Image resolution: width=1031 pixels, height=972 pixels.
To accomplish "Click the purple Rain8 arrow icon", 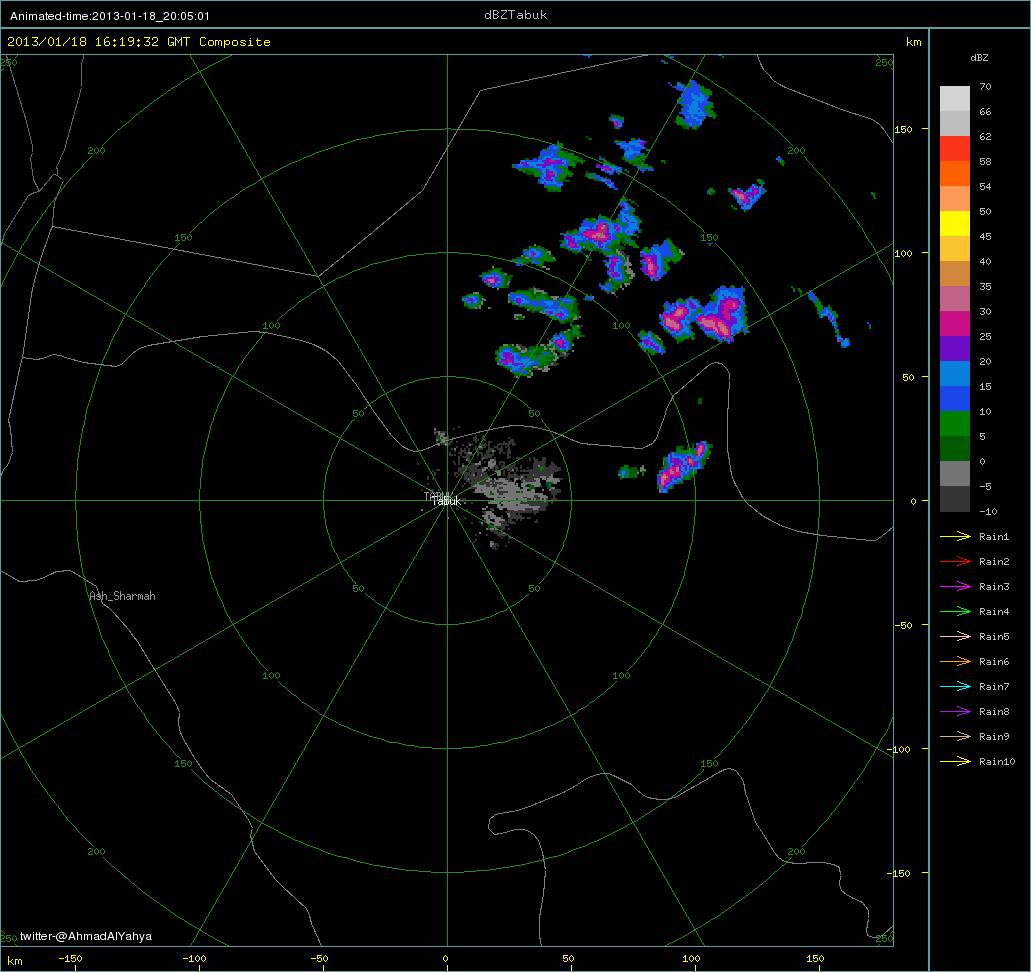I will pyautogui.click(x=955, y=712).
